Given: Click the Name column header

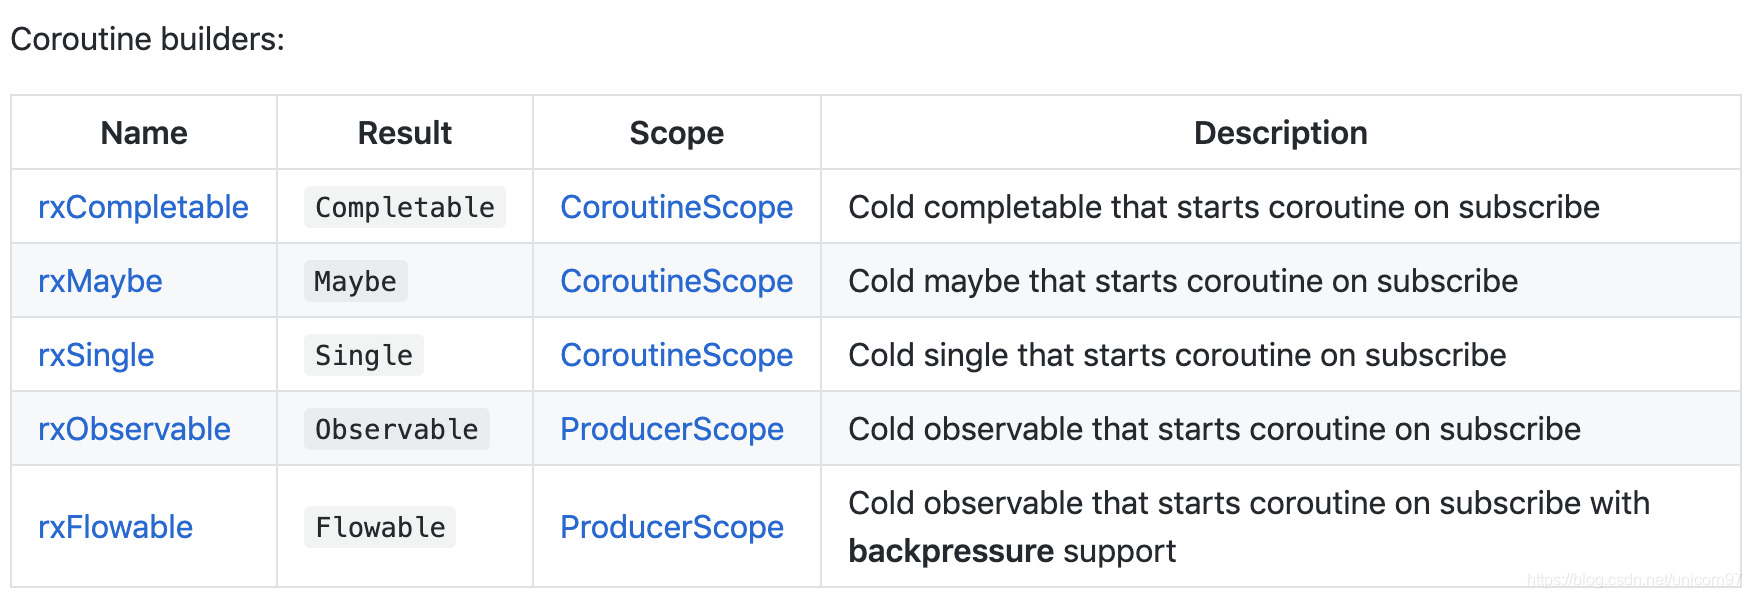Looking at the screenshot, I should pos(144,133).
